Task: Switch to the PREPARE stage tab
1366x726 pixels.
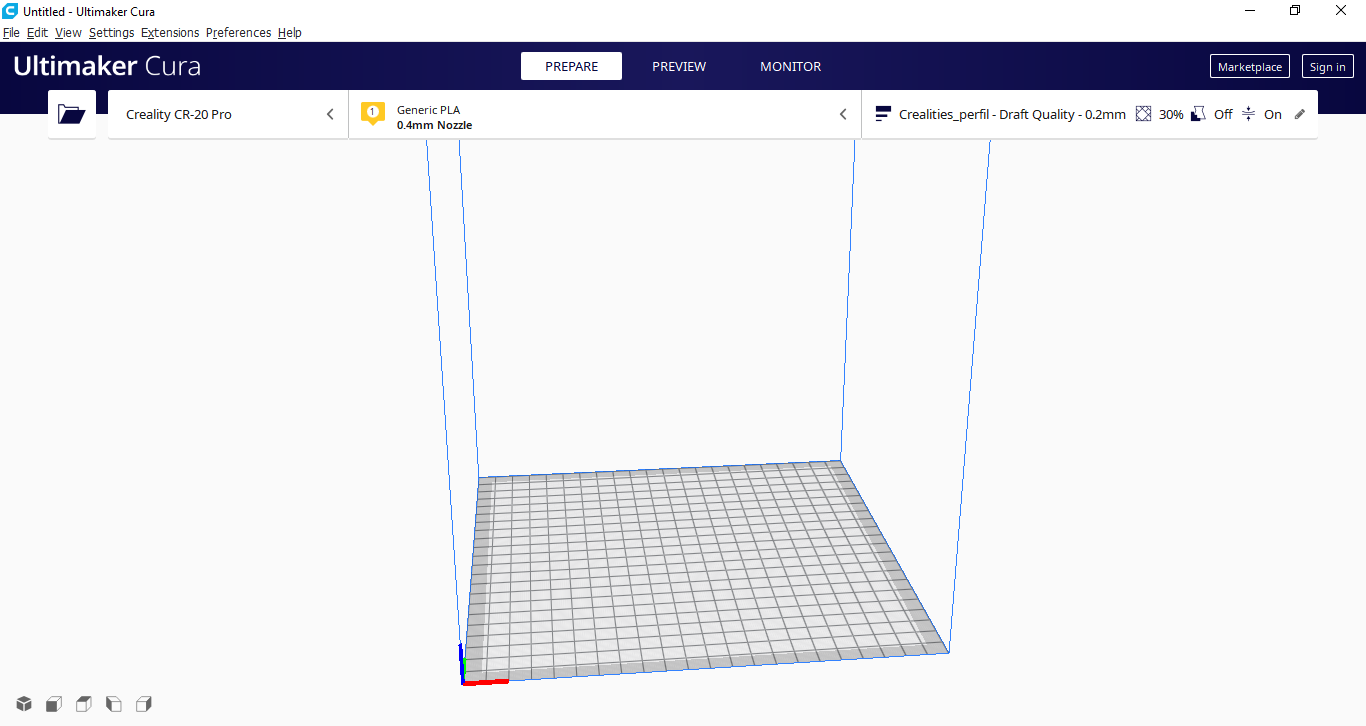Action: [x=571, y=66]
